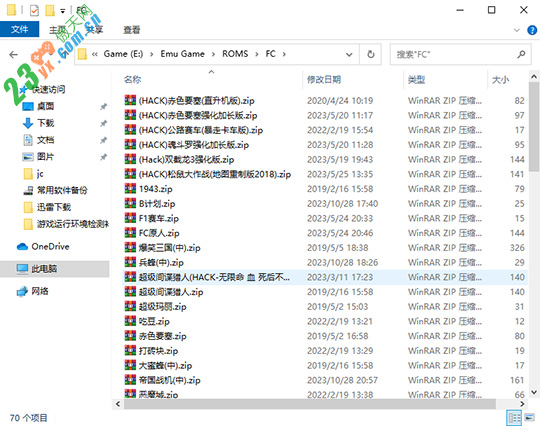The width and height of the screenshot is (540, 426).
Task: Click the refresh icon beside address bar
Action: 371,54
